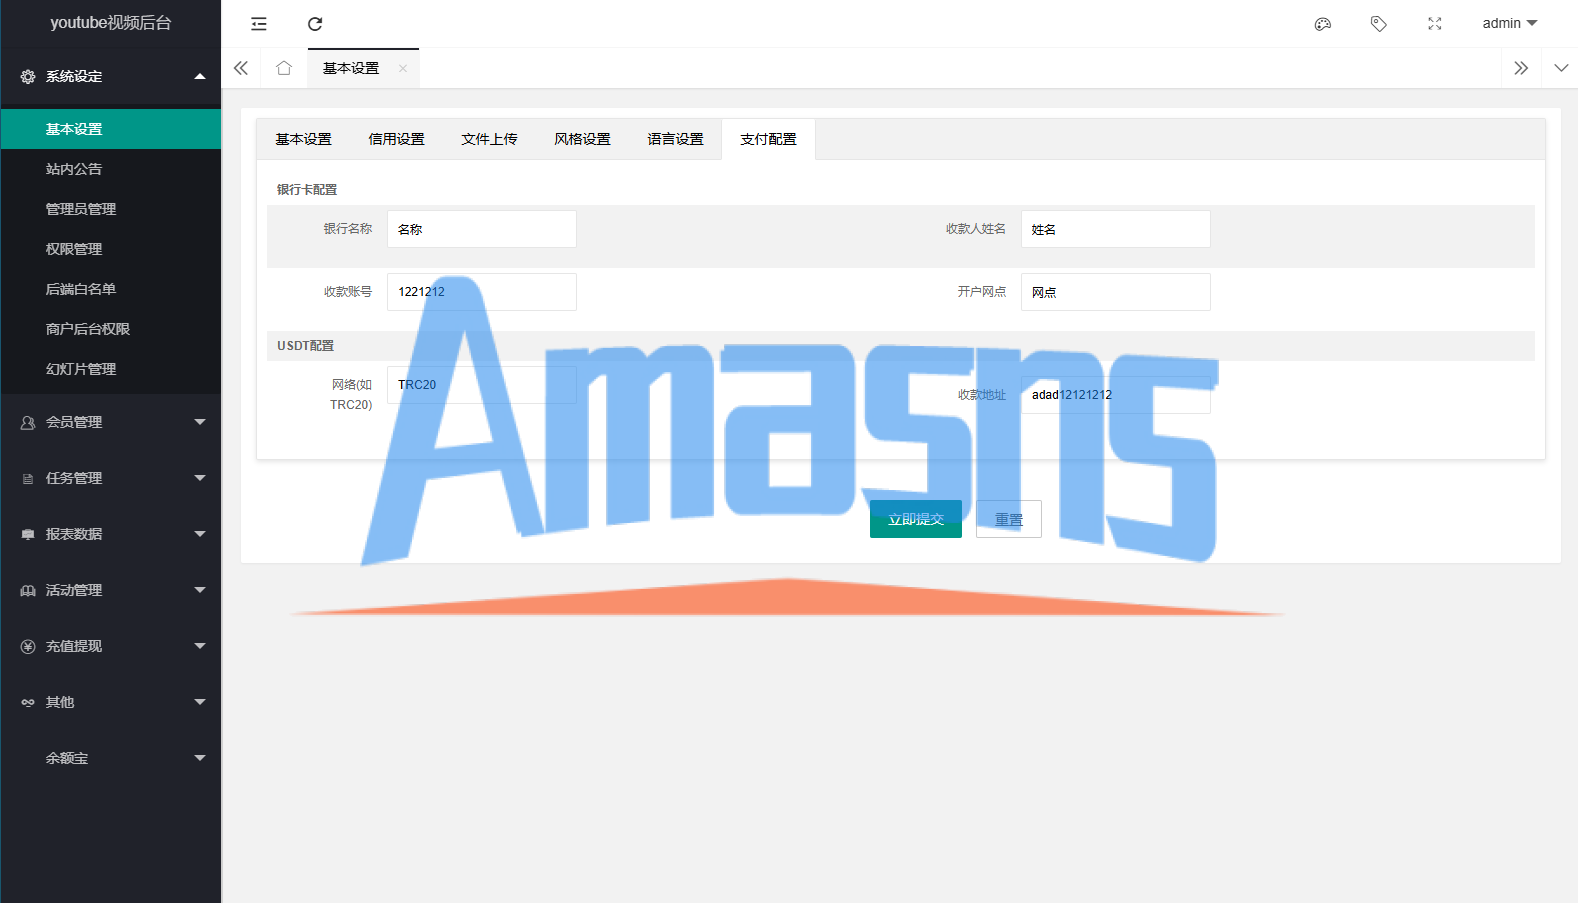Click the 银行名称 input field
Image resolution: width=1578 pixels, height=903 pixels.
pos(482,229)
